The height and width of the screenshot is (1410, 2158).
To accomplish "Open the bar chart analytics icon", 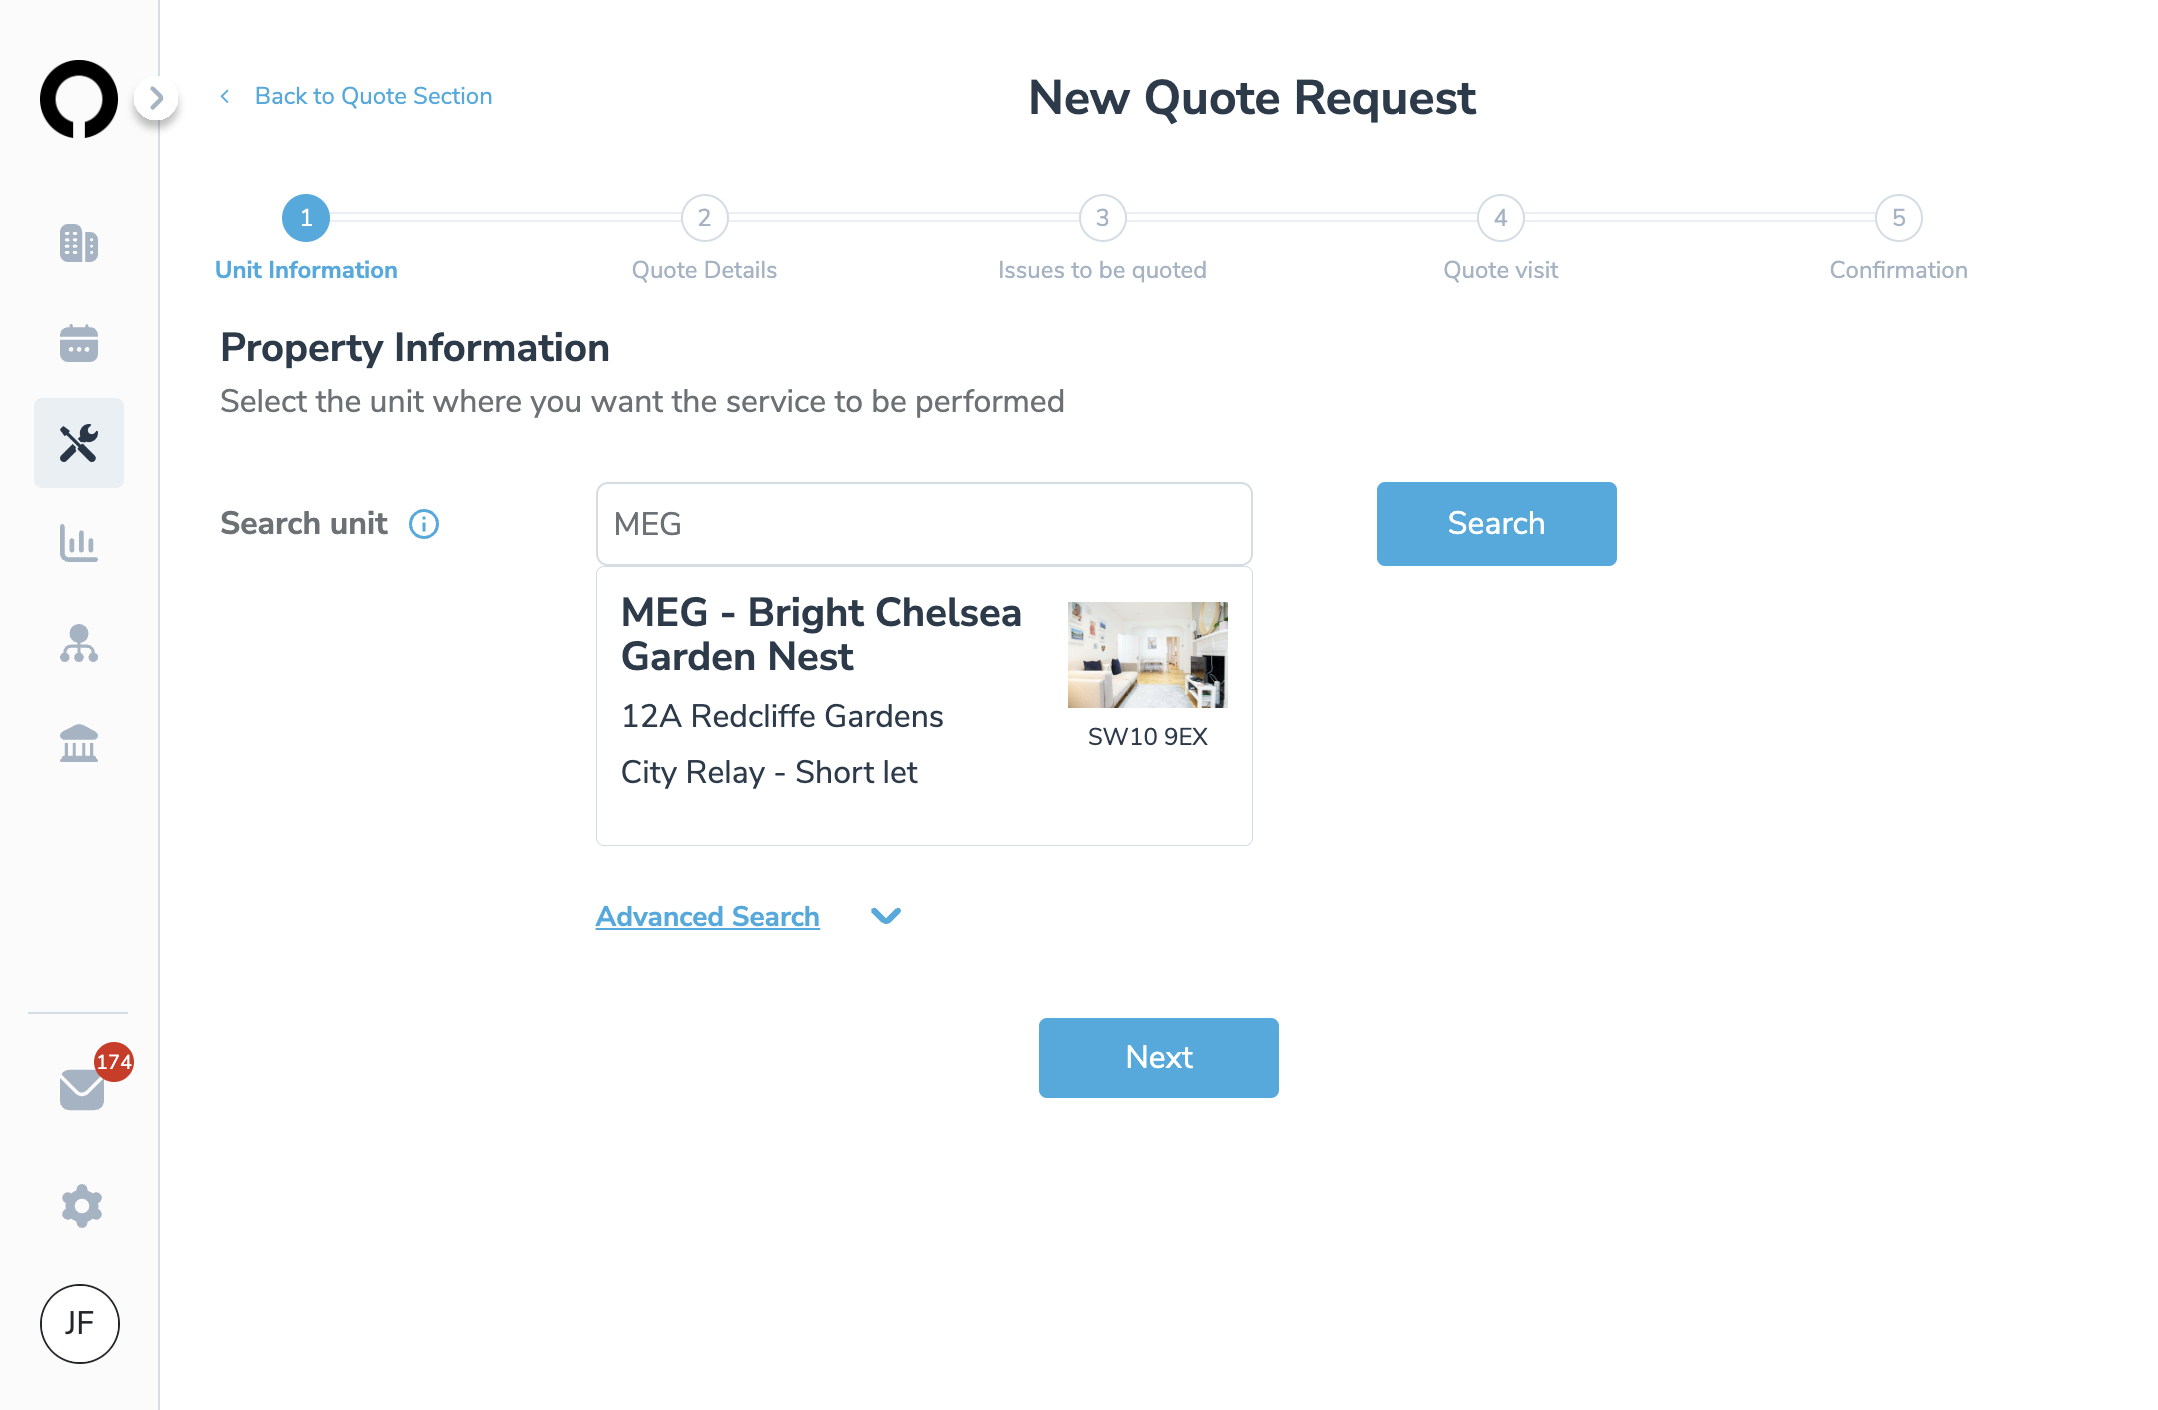I will pyautogui.click(x=79, y=543).
